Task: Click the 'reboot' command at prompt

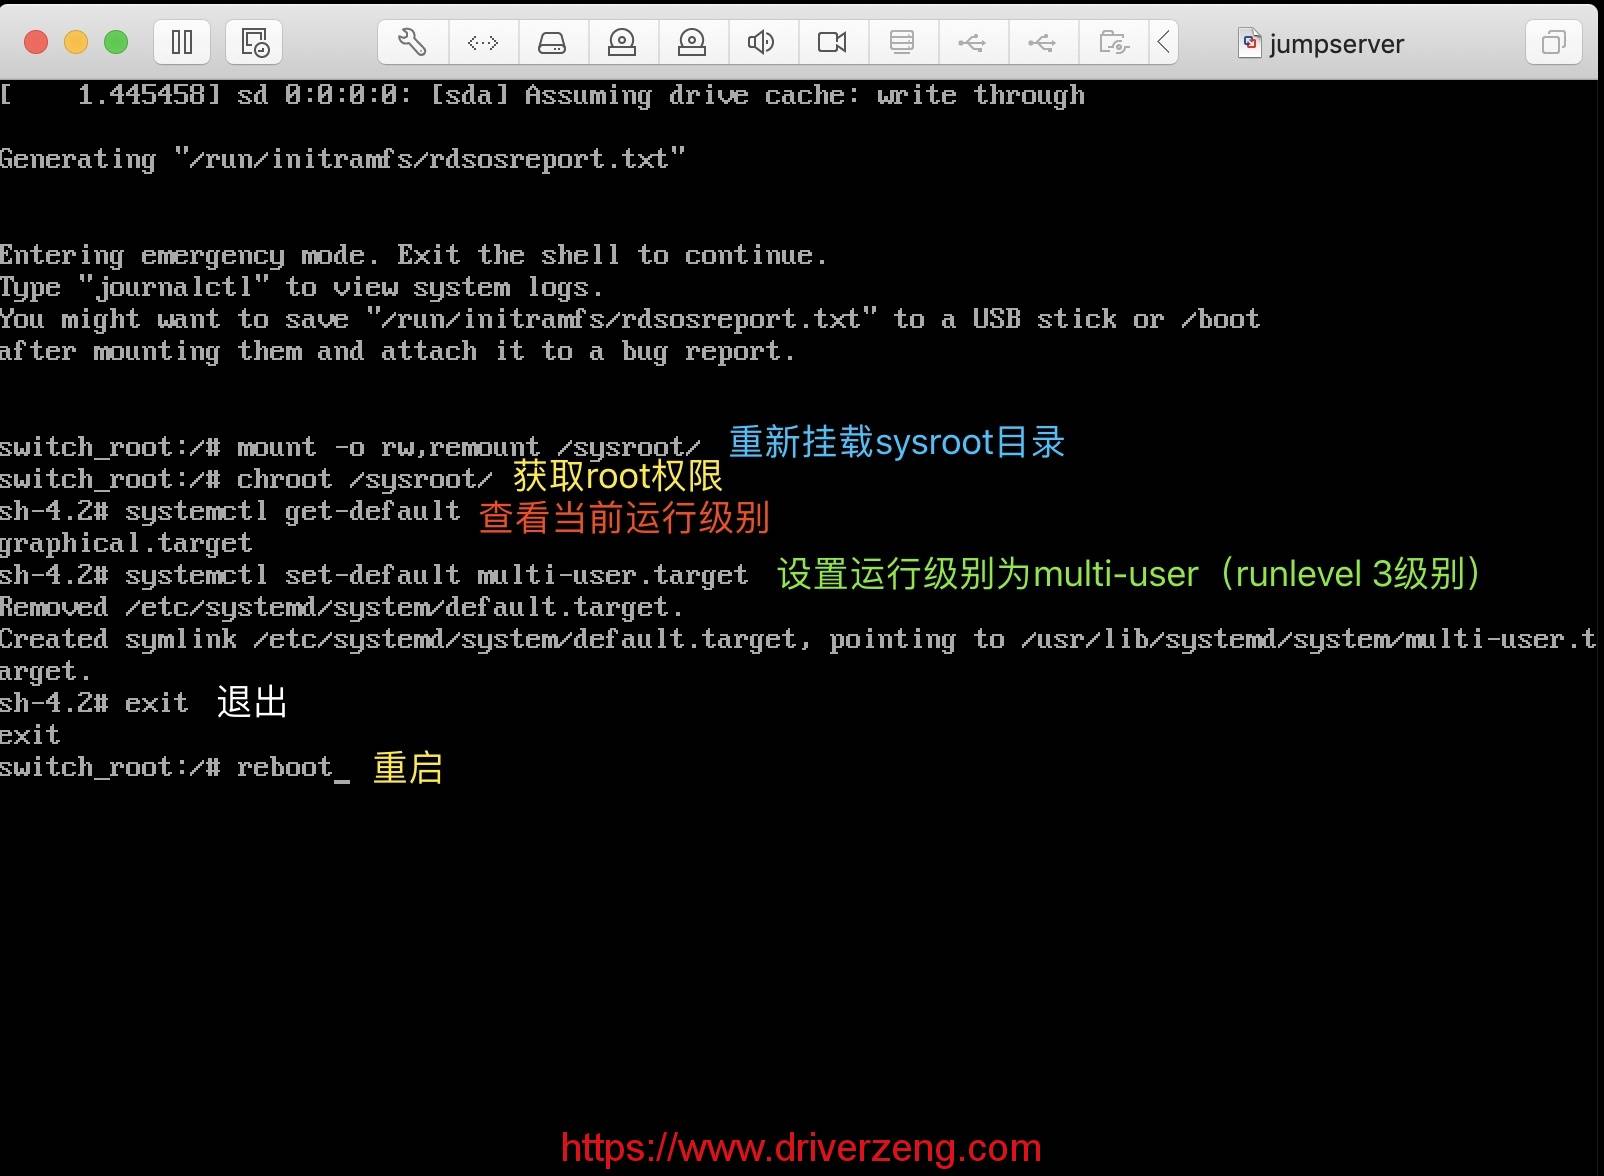Action: point(284,767)
